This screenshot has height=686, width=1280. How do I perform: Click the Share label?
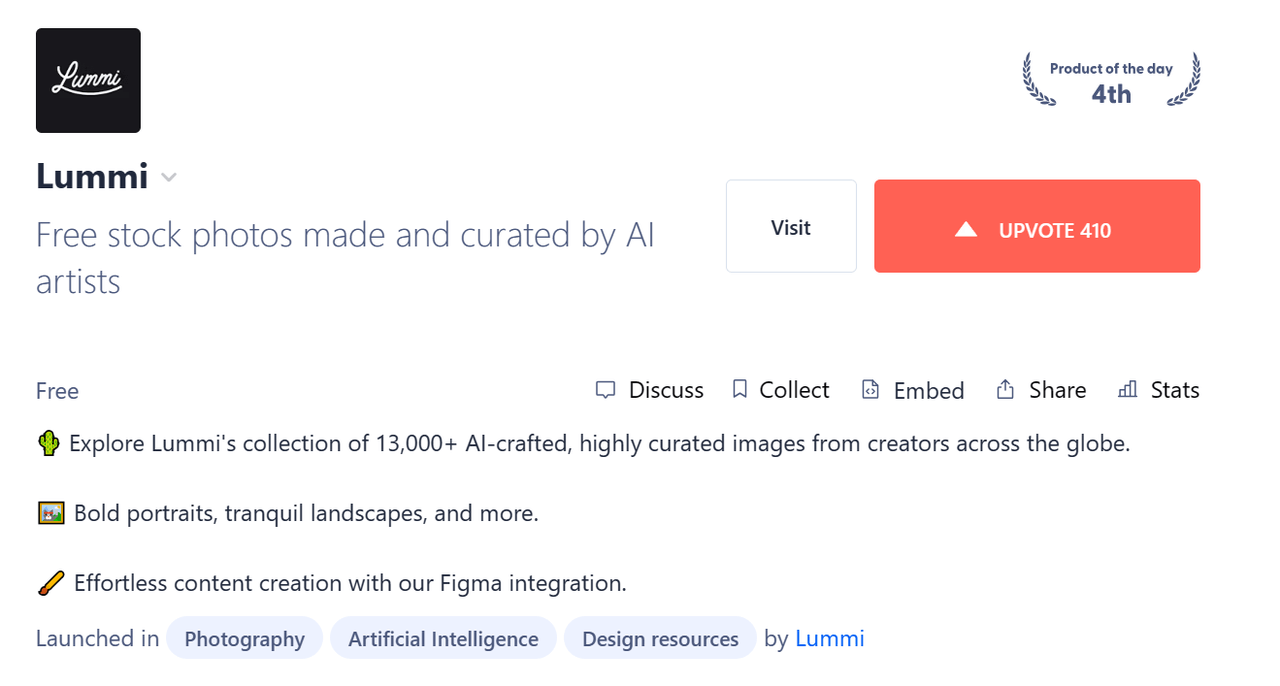coord(1057,390)
